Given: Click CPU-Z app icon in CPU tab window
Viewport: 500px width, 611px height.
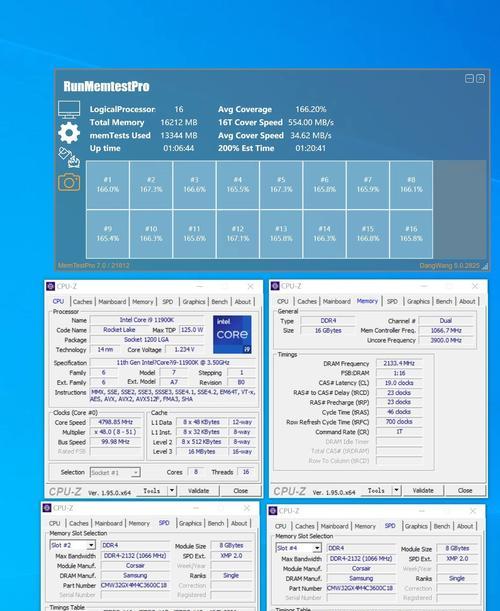Looking at the screenshot, I should (50, 286).
